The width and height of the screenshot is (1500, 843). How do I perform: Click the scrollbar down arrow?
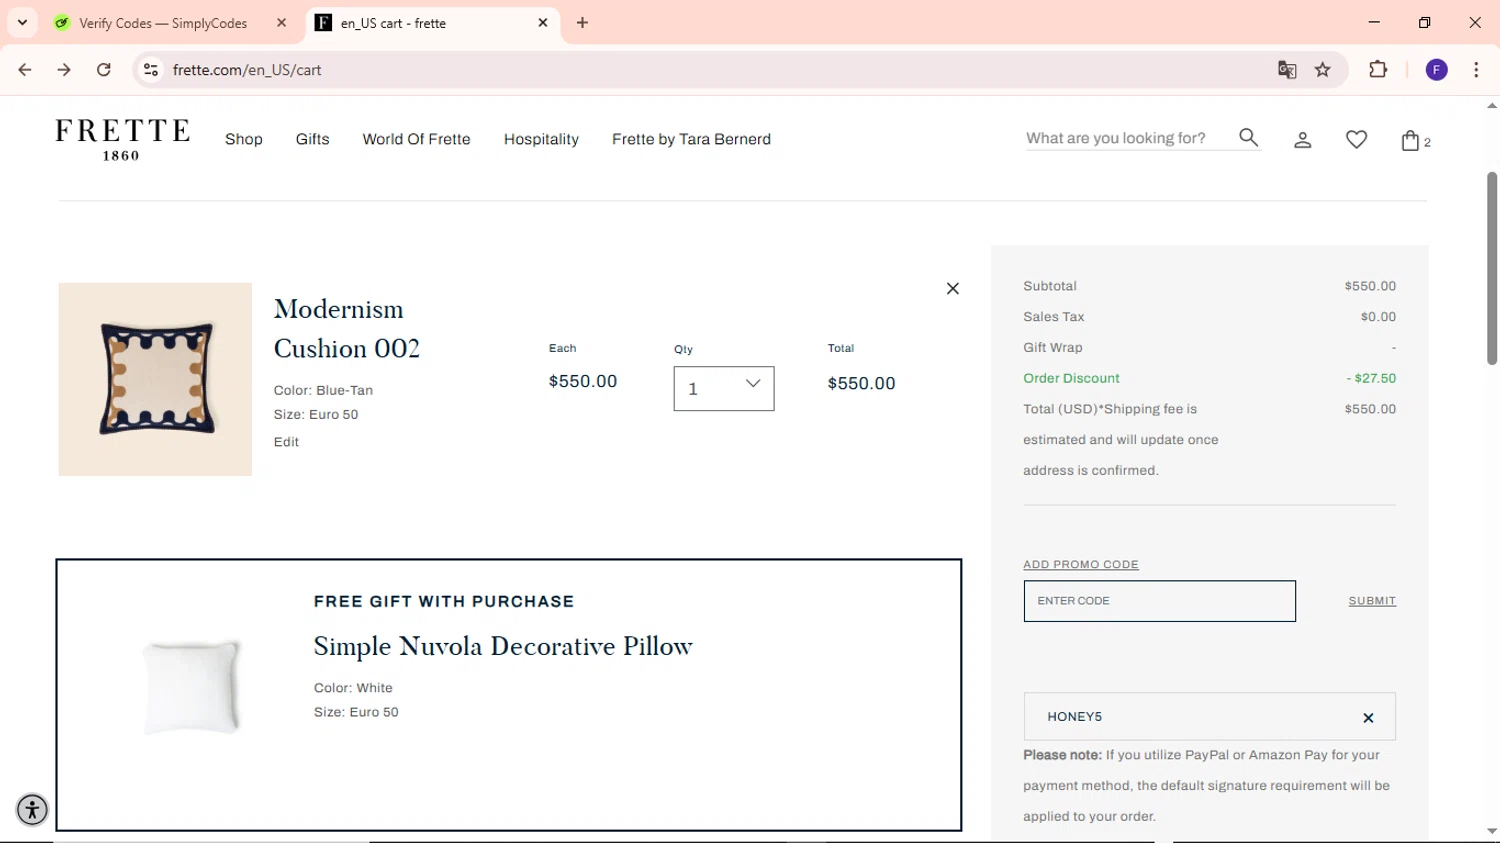(1492, 831)
